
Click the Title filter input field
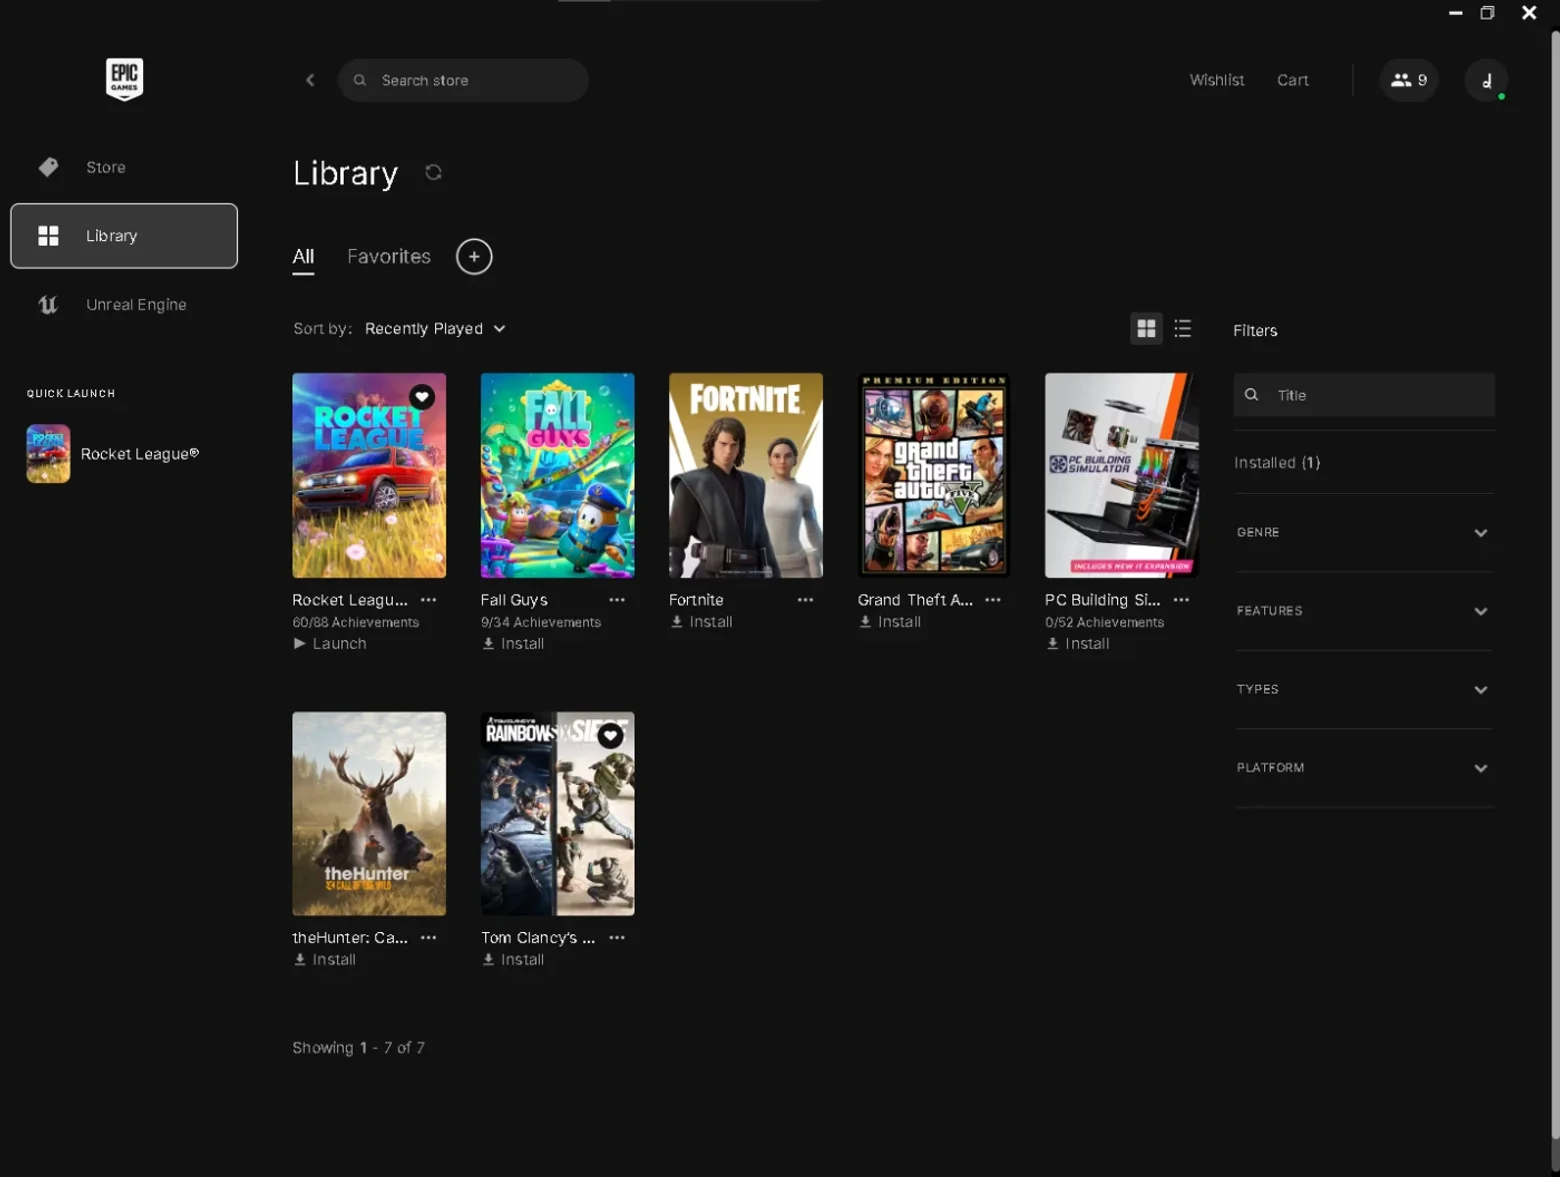(1364, 395)
